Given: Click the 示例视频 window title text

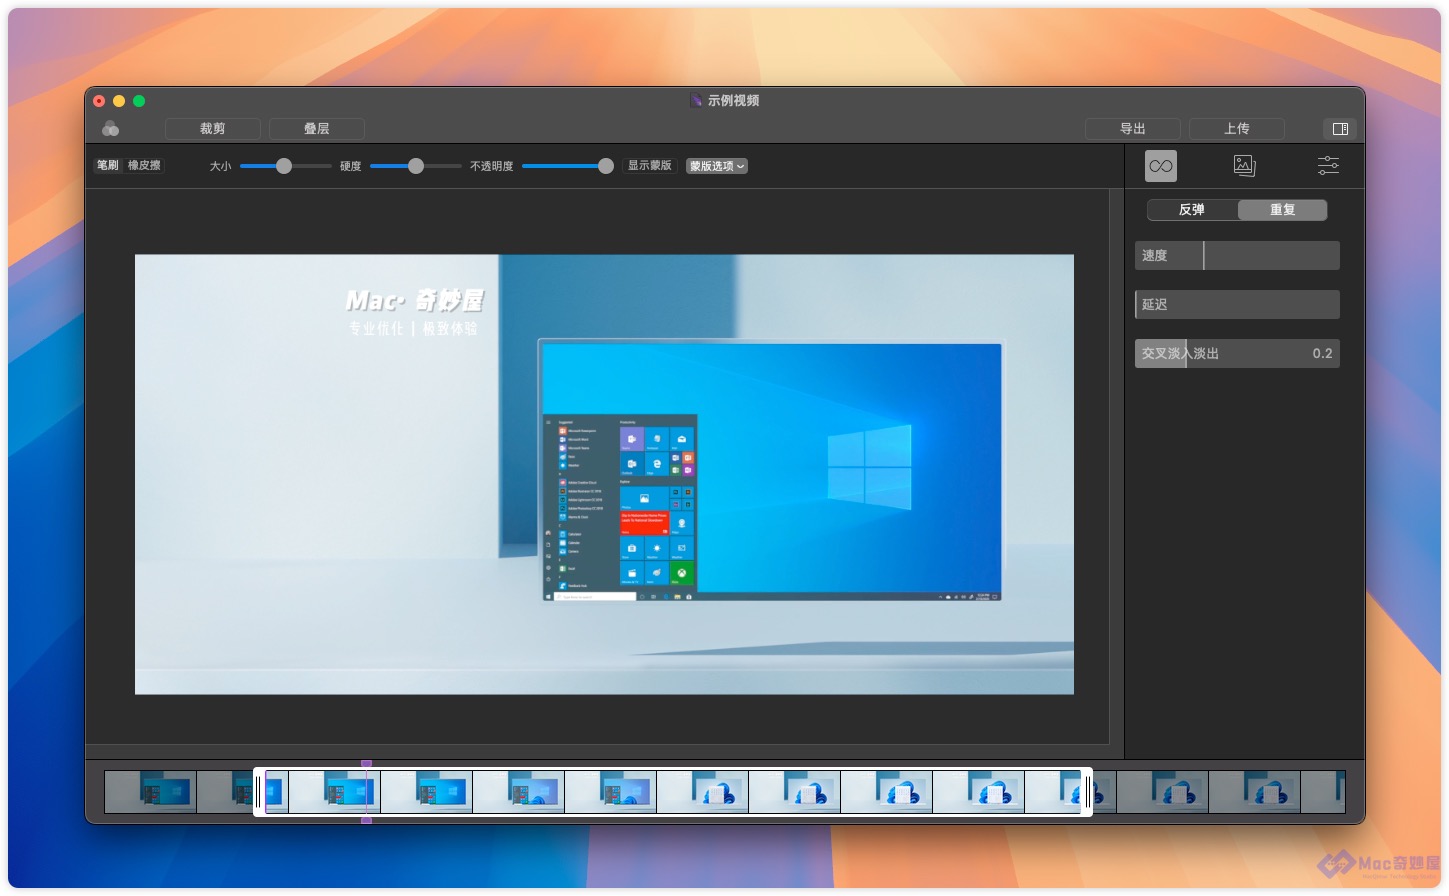Looking at the screenshot, I should tap(734, 101).
